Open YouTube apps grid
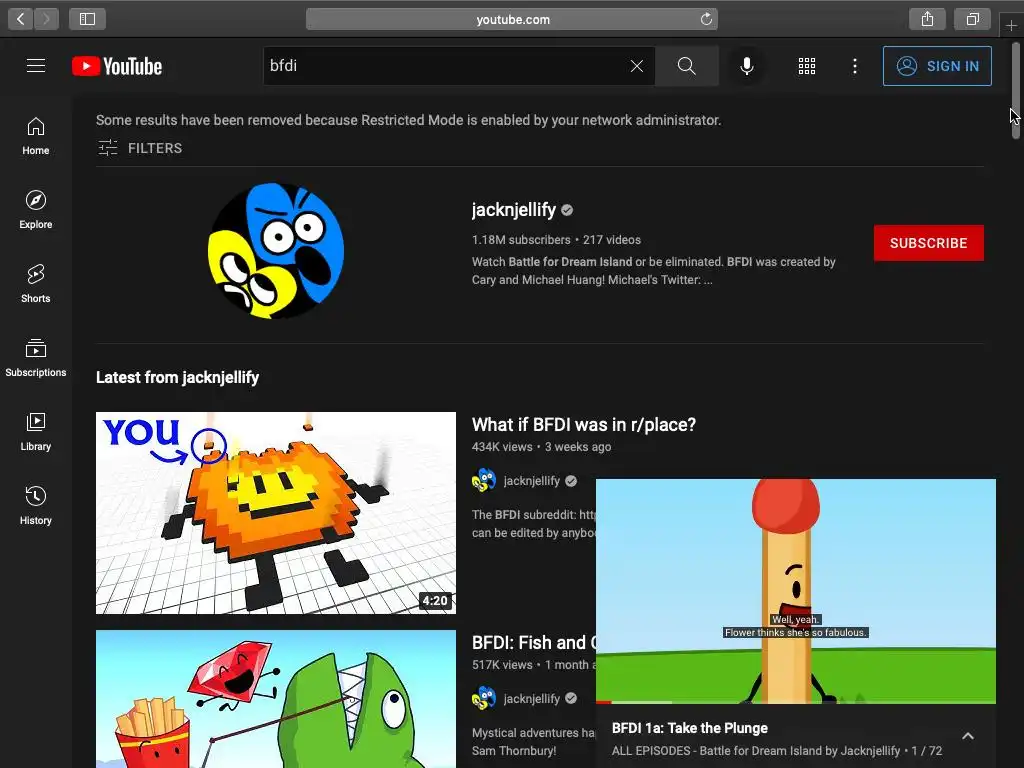 [x=807, y=66]
